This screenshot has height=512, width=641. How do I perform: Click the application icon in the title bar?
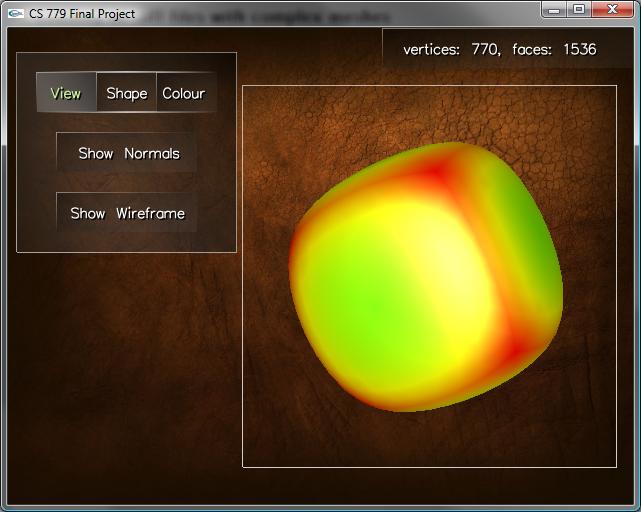[15, 13]
